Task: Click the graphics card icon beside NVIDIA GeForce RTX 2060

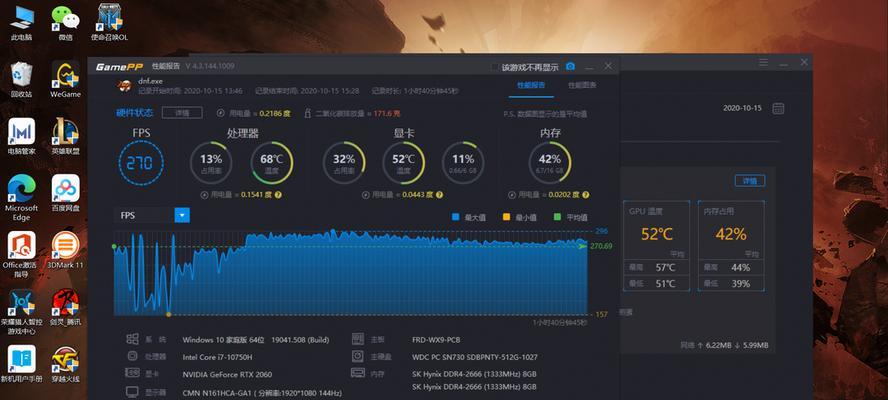Action: coord(132,373)
